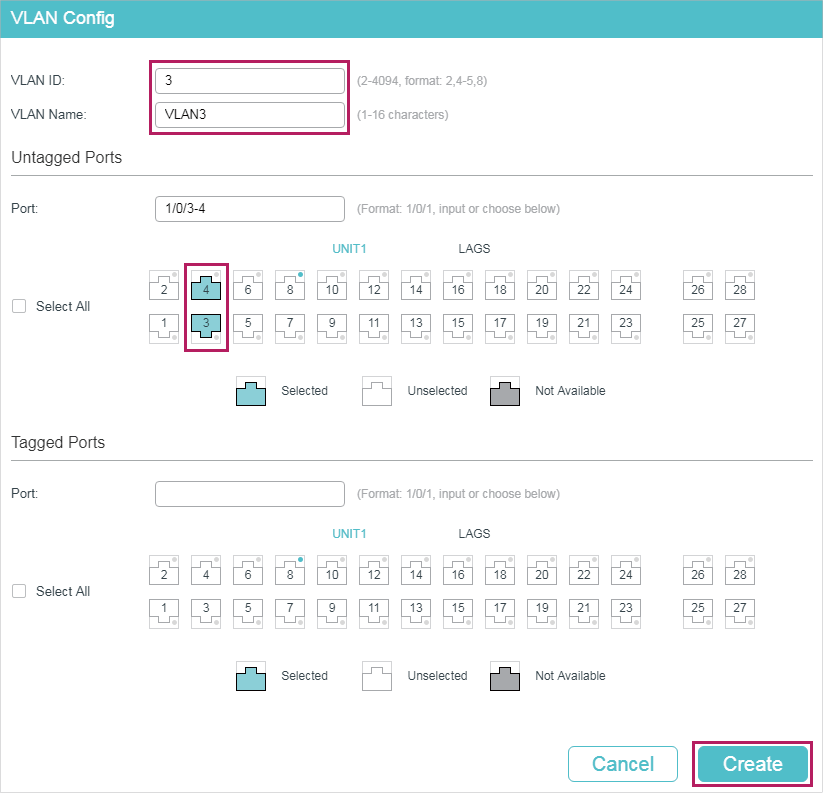Select tagged port 23 icon
Screen dimensions: 823x793
coord(626,613)
